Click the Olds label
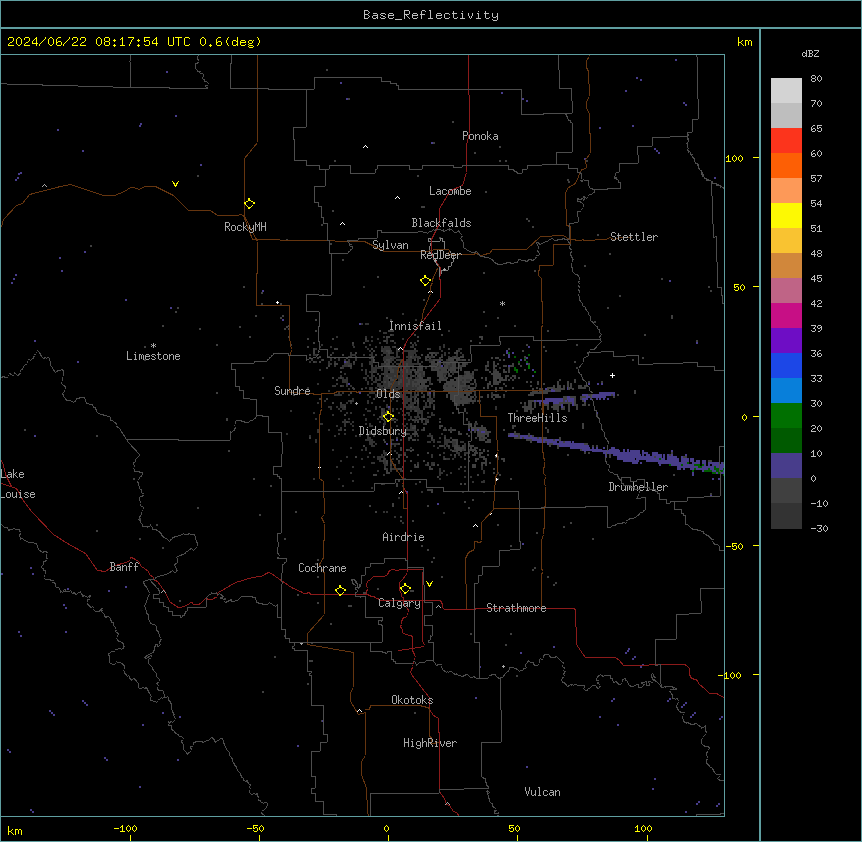 coord(388,394)
